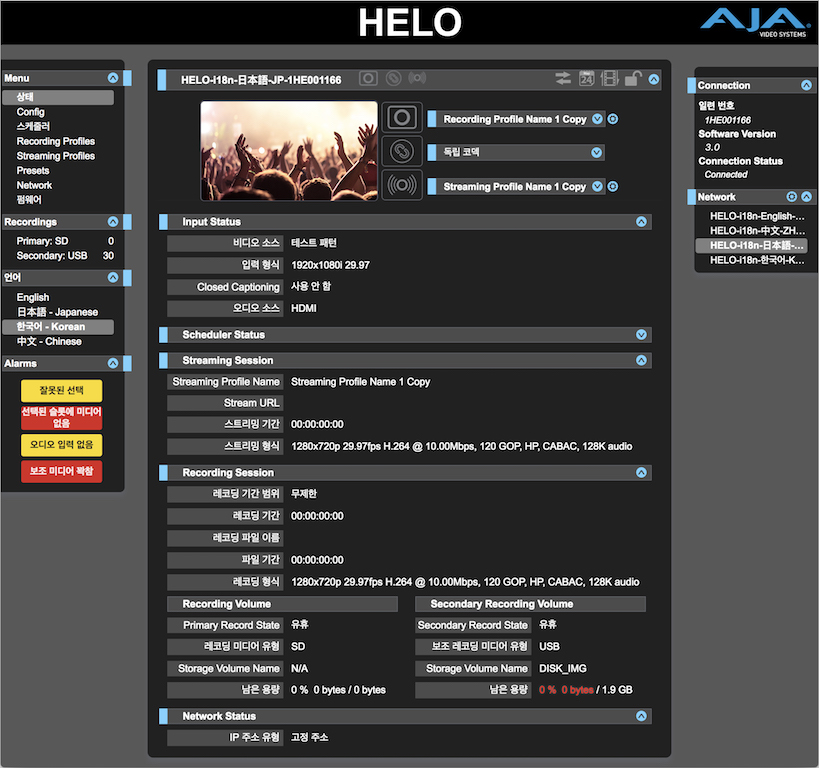The image size is (819, 768).
Task: Select HELO-i18n-中文-ZH device in Network list
Action: click(756, 230)
